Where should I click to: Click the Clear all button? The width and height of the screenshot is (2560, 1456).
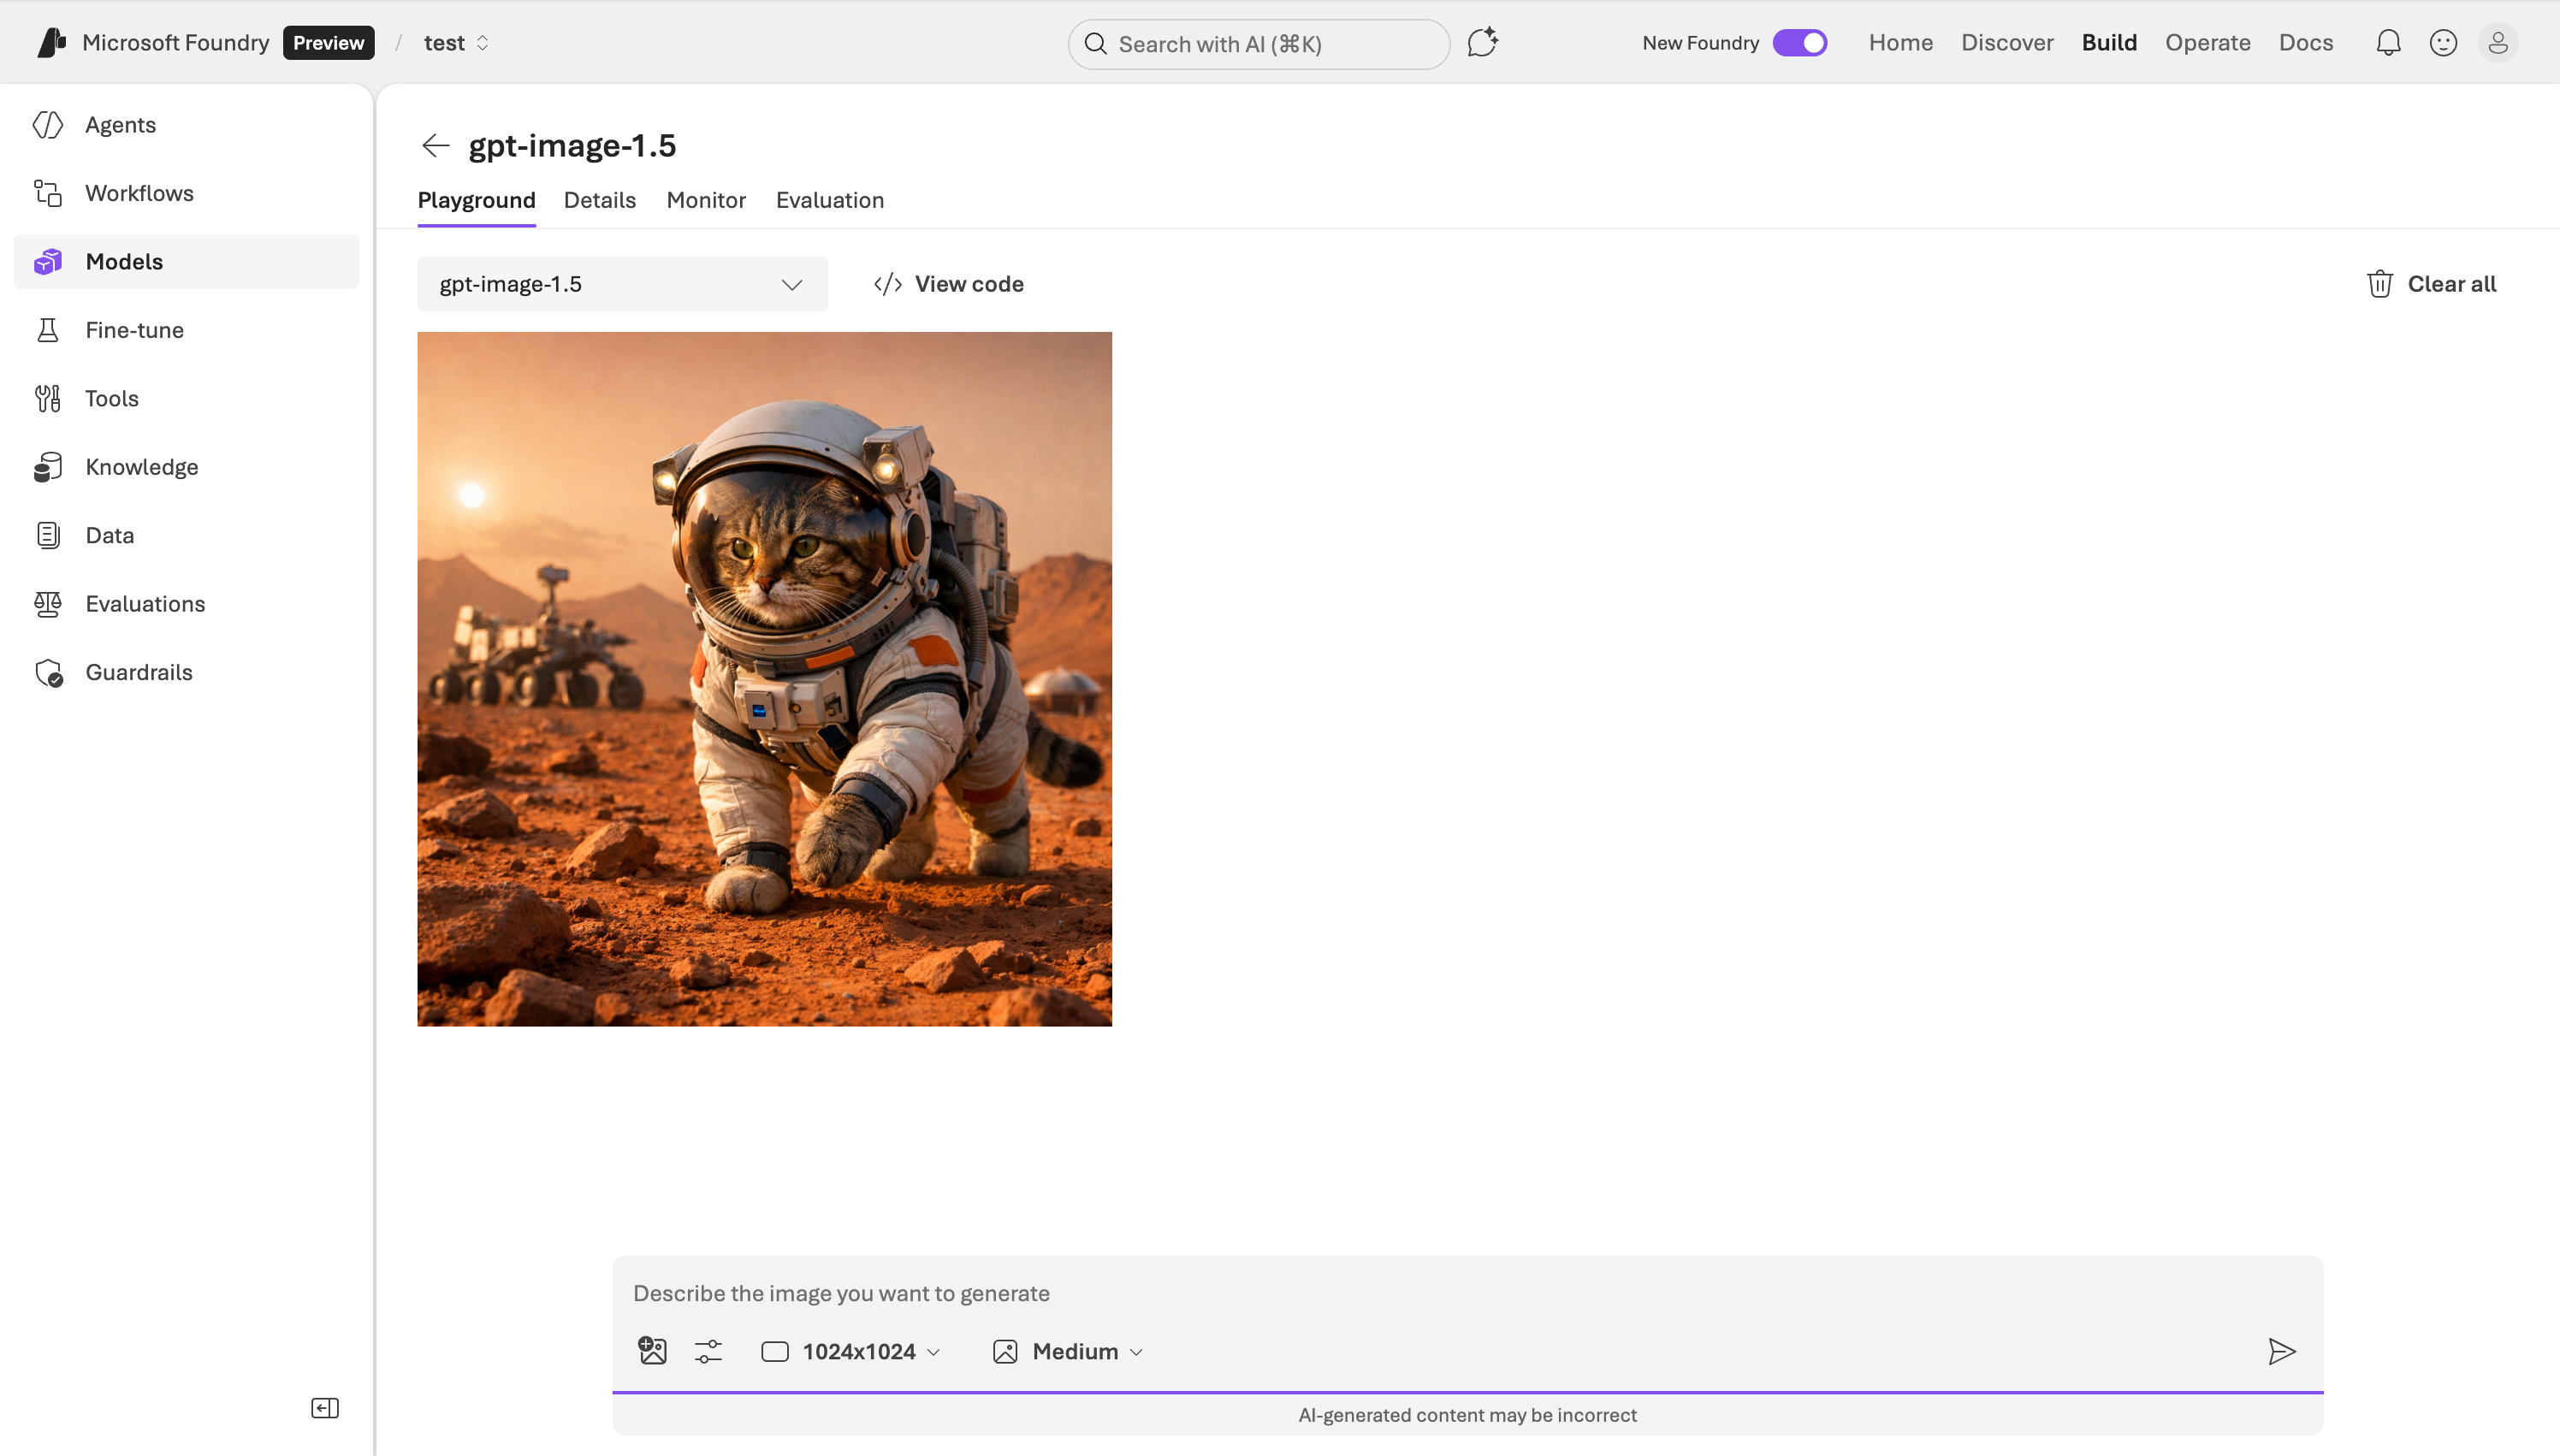click(x=2431, y=284)
